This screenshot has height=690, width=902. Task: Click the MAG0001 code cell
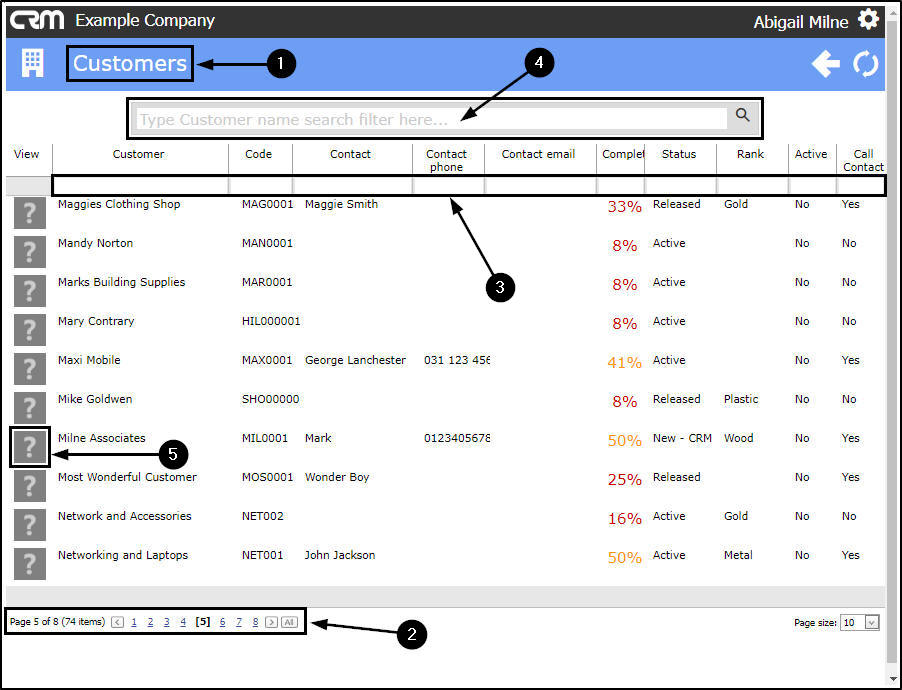[x=267, y=204]
